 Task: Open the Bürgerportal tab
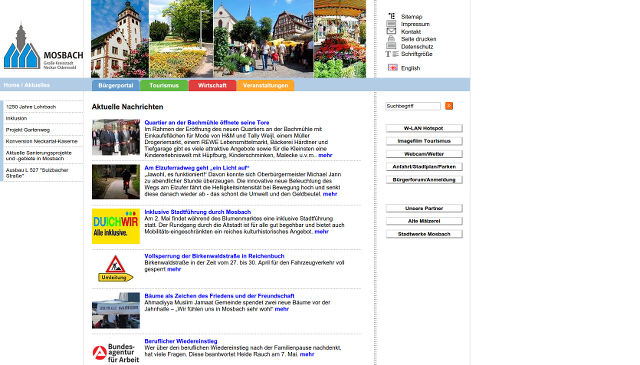(x=116, y=85)
